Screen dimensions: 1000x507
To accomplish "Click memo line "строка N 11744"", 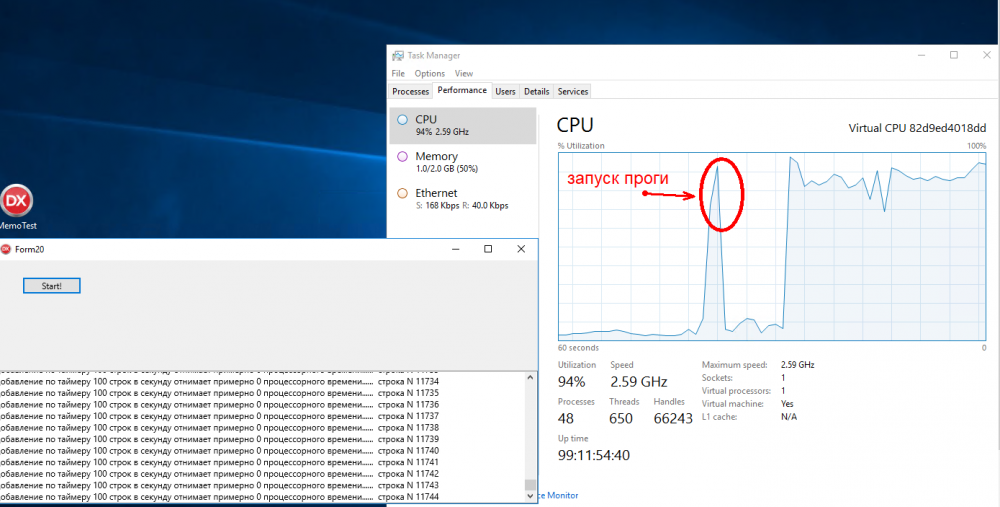I will click(408, 497).
